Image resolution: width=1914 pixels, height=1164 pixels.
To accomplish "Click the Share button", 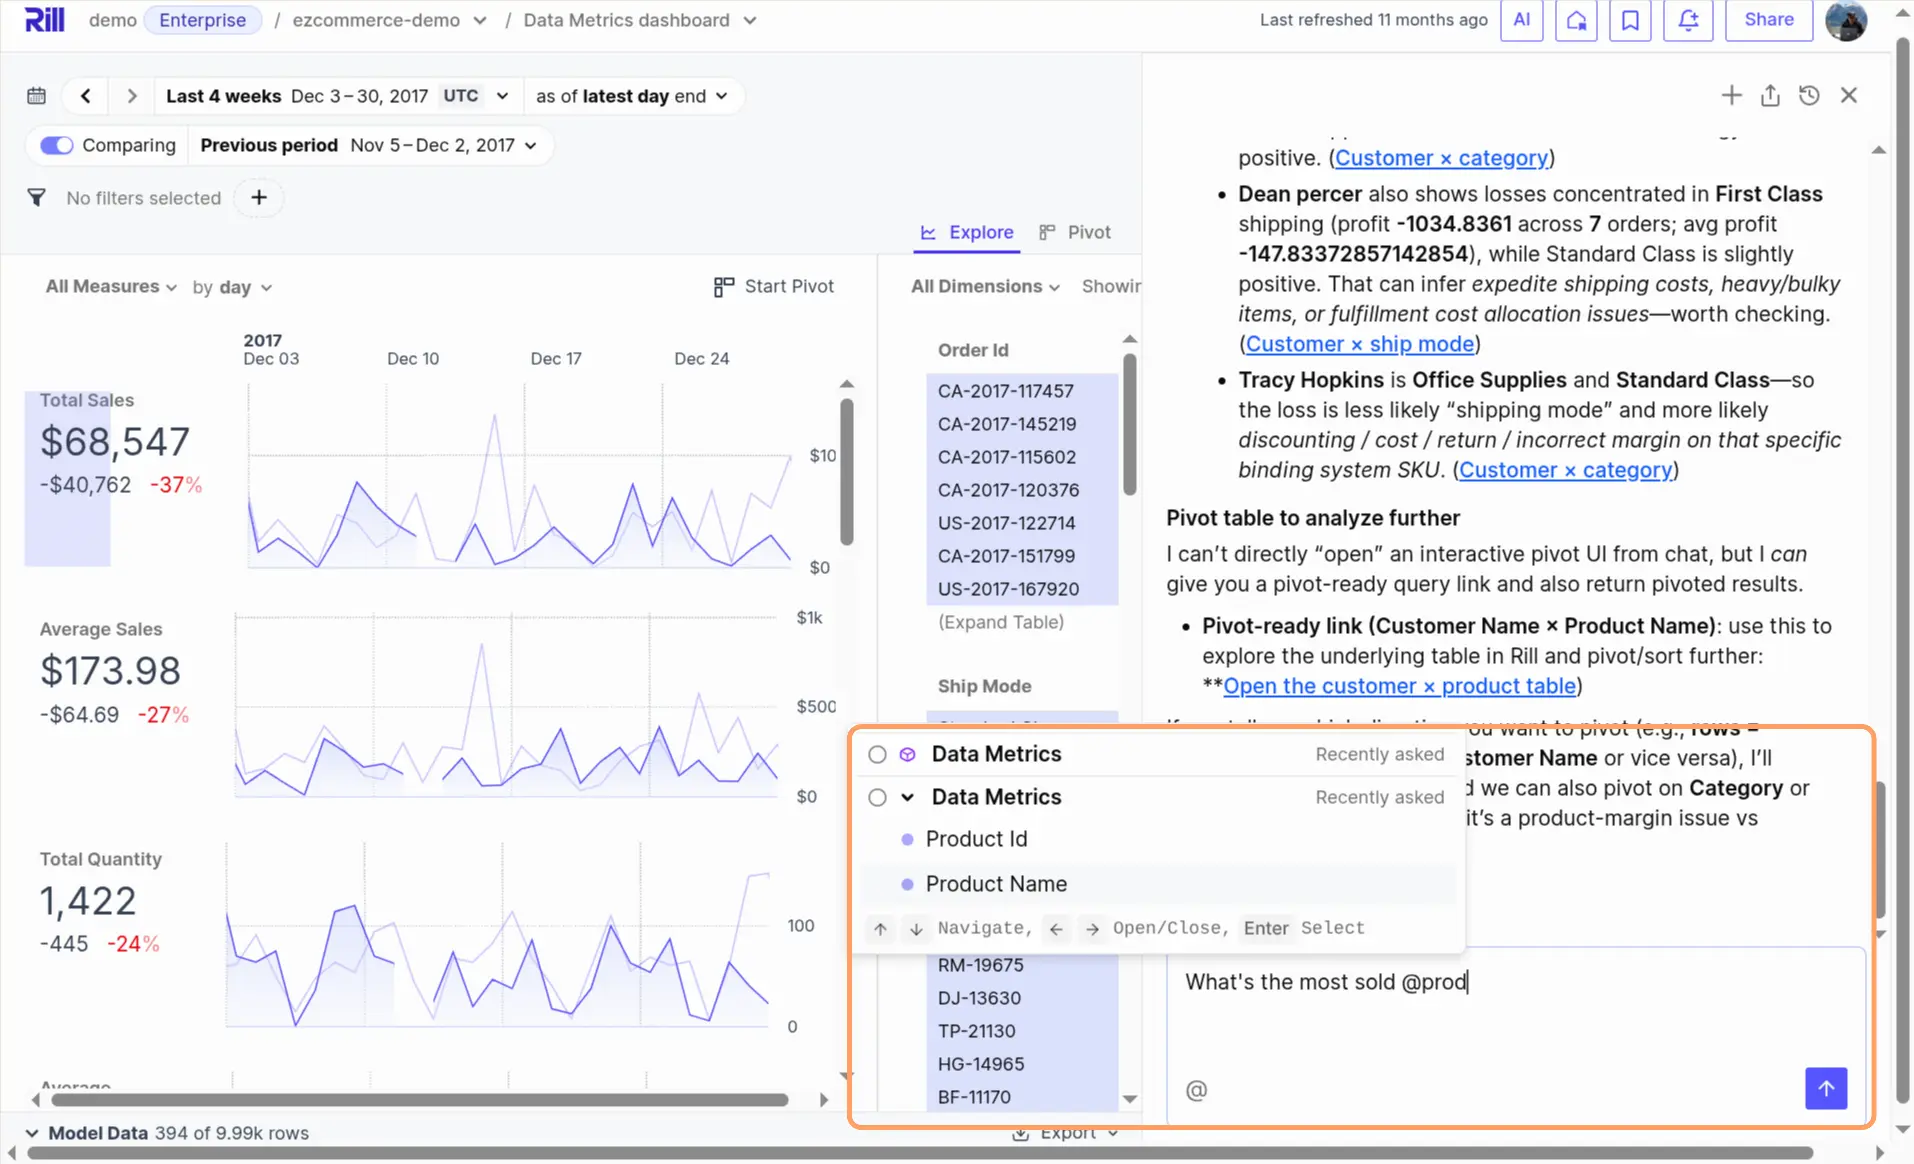I will coord(1769,20).
